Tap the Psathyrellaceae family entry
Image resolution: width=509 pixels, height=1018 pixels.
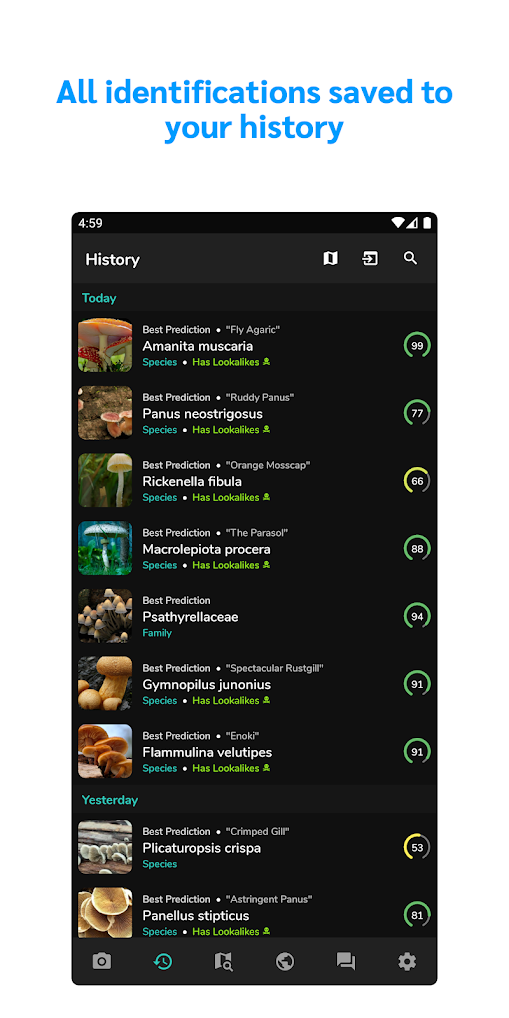click(x=254, y=616)
